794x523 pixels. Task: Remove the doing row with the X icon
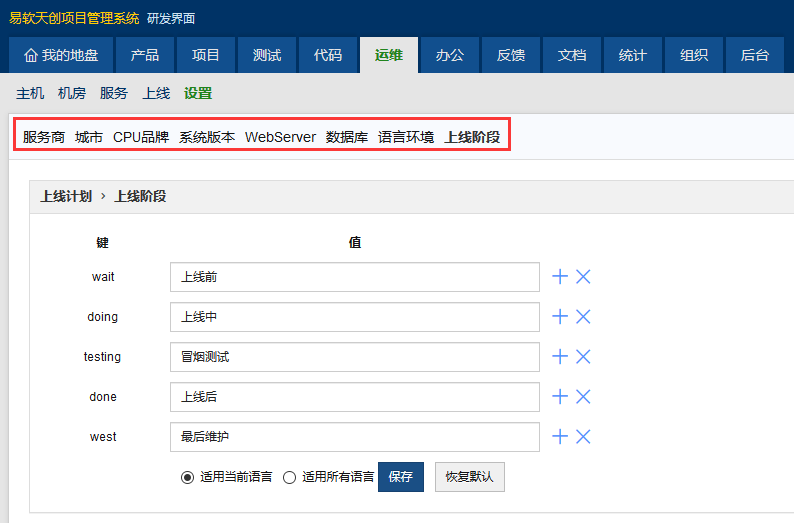click(583, 316)
